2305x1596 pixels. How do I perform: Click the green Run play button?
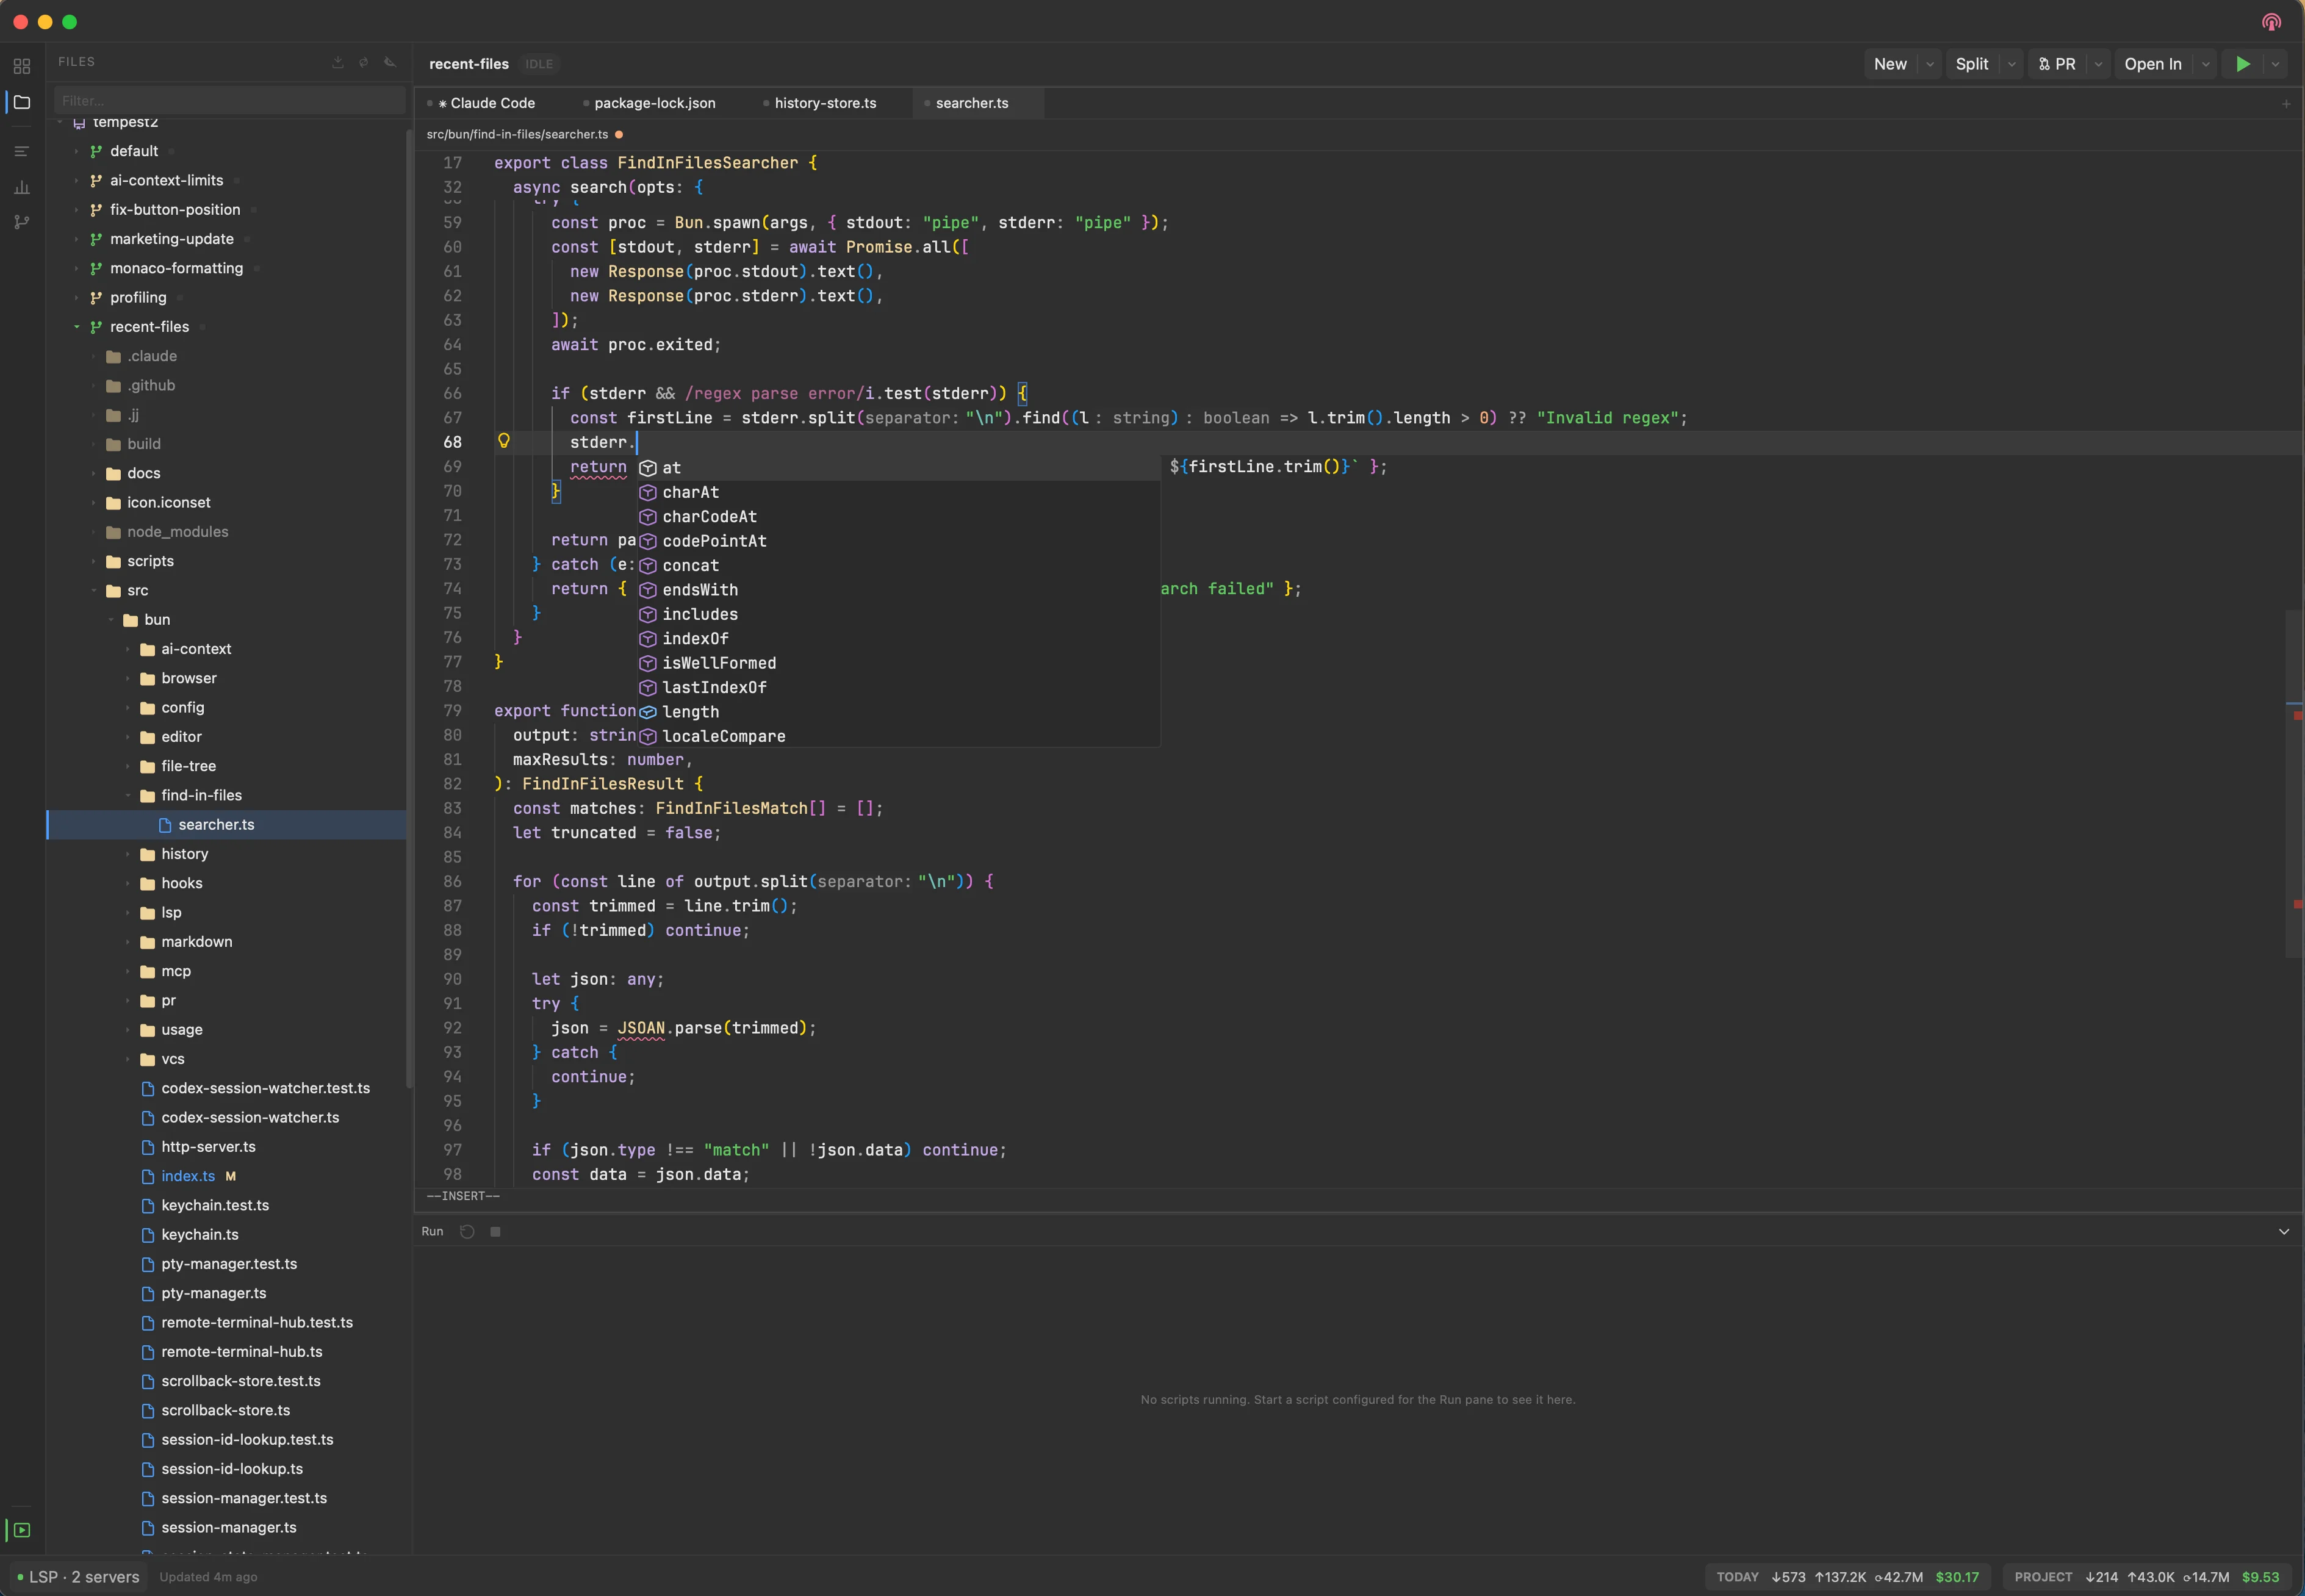2243,64
